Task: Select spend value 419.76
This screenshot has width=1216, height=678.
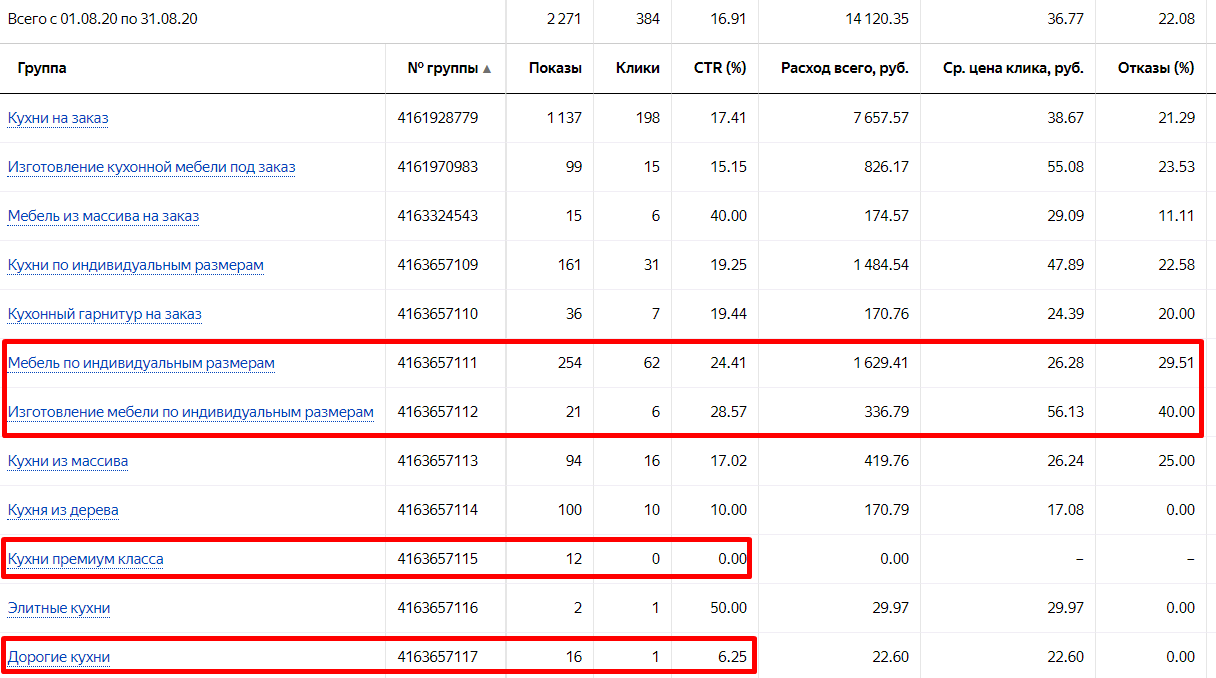Action: click(x=887, y=461)
